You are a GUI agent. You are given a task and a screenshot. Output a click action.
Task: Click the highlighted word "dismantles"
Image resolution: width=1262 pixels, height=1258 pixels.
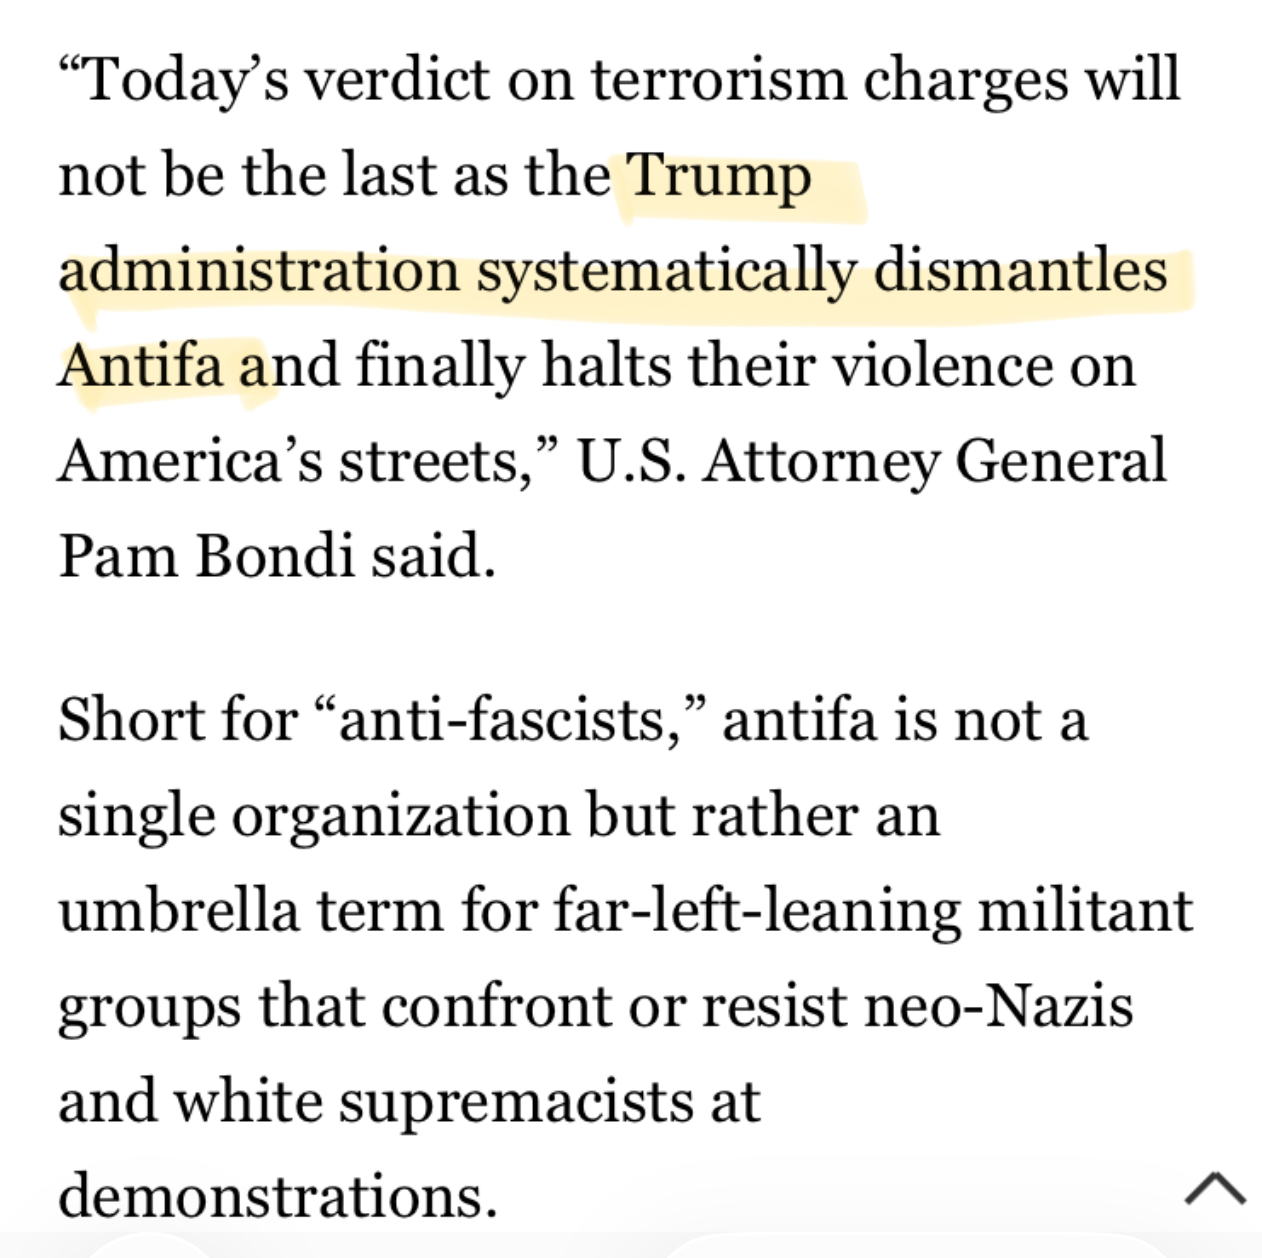(1020, 272)
